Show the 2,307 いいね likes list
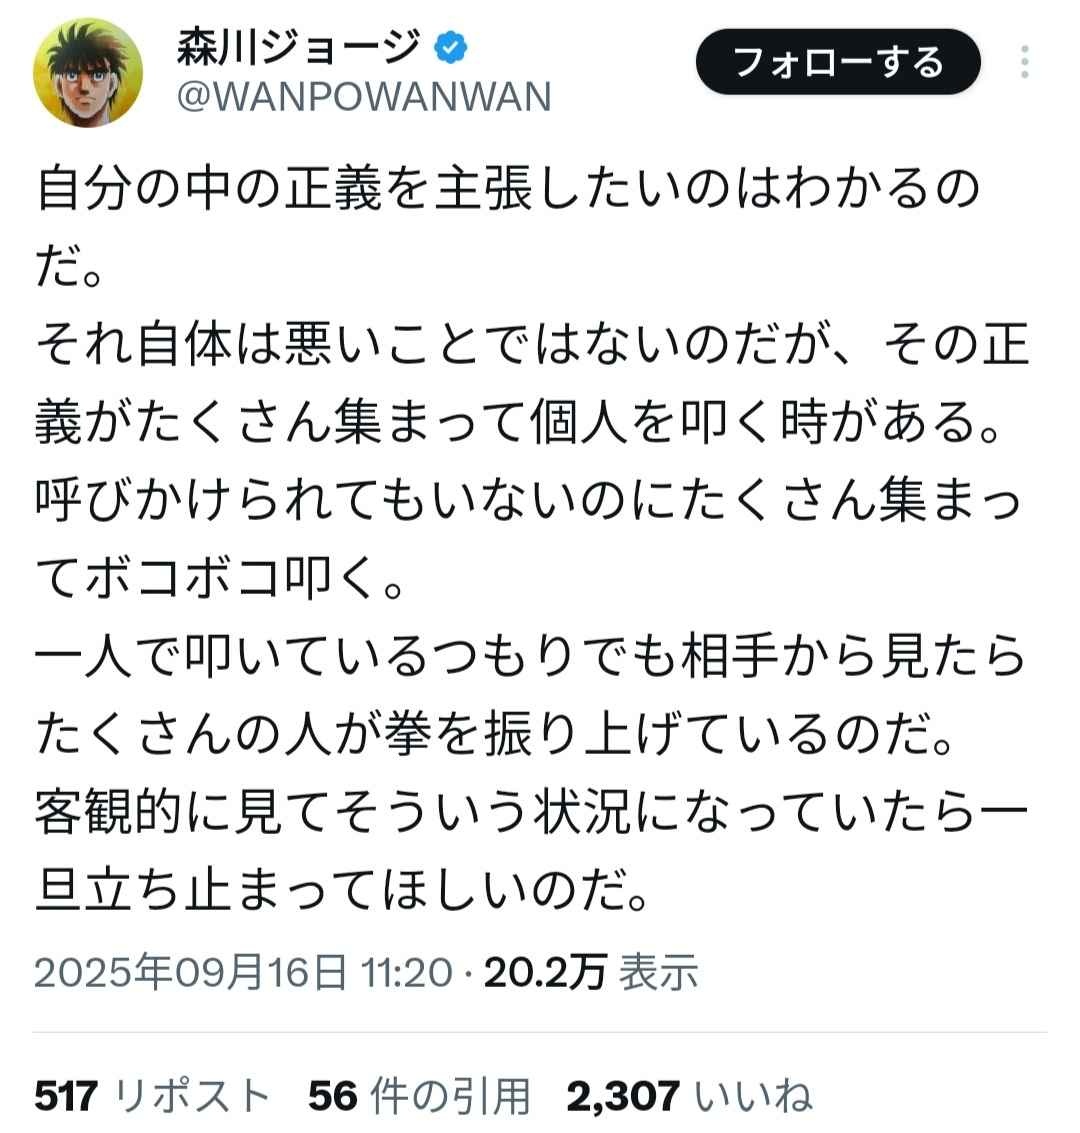1080x1133 pixels. 690,1095
